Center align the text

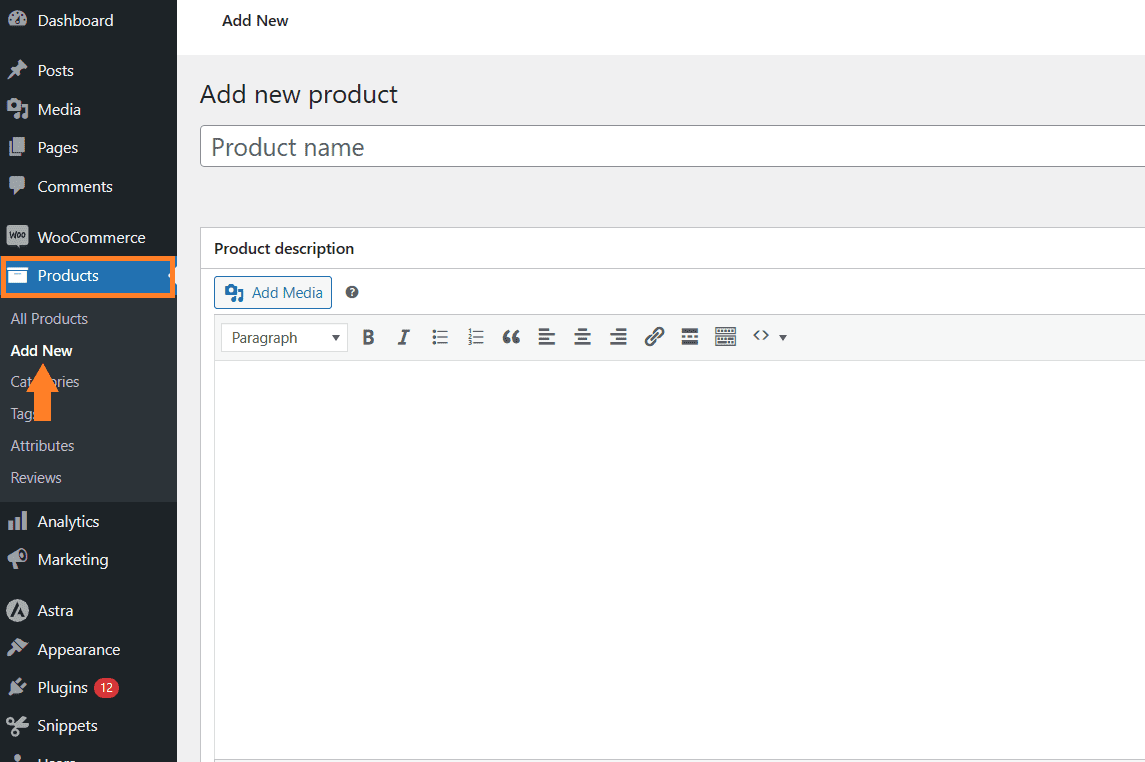click(x=582, y=337)
